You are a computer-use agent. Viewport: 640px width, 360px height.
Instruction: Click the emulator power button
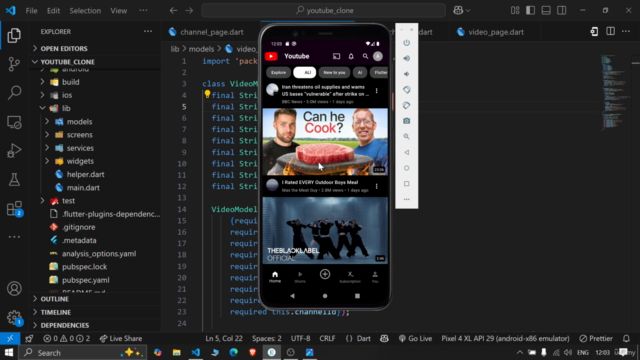click(x=407, y=43)
